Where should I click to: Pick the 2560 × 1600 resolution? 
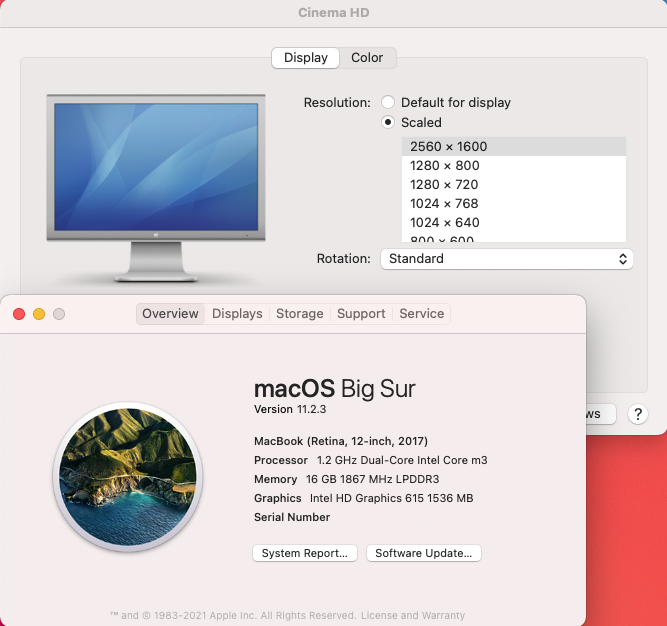513,146
